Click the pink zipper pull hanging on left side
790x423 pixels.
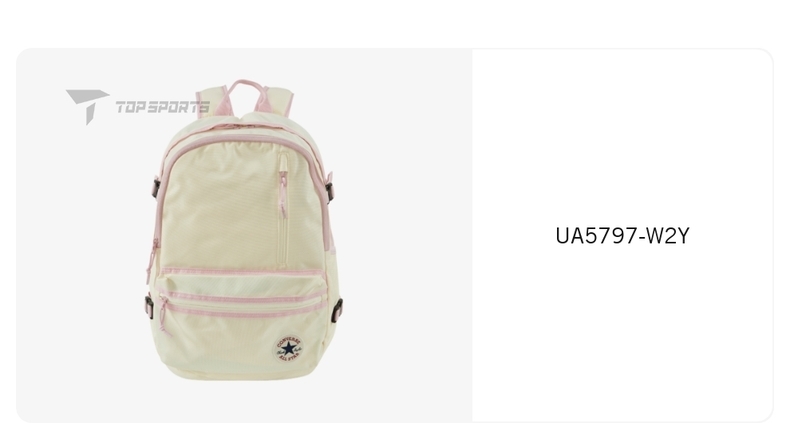tap(152, 259)
